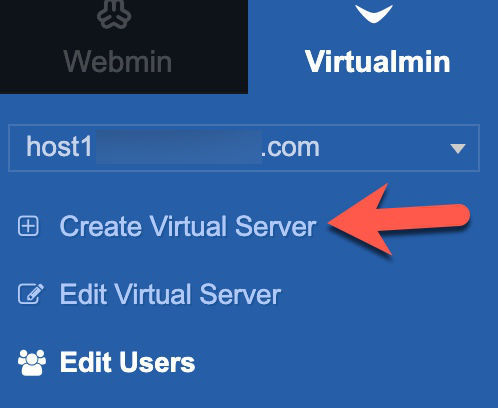Screen dimensions: 498x408
Task: Click the users group icon
Action: (32, 363)
